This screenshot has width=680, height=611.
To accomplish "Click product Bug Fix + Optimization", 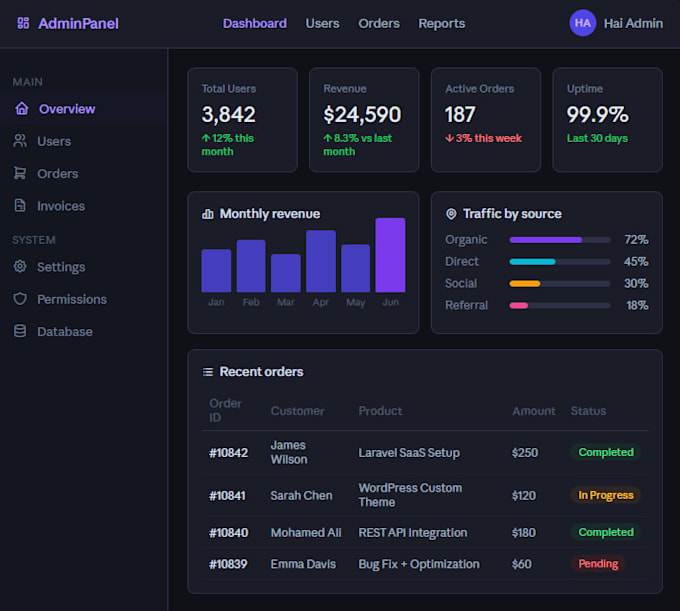I will point(419,564).
